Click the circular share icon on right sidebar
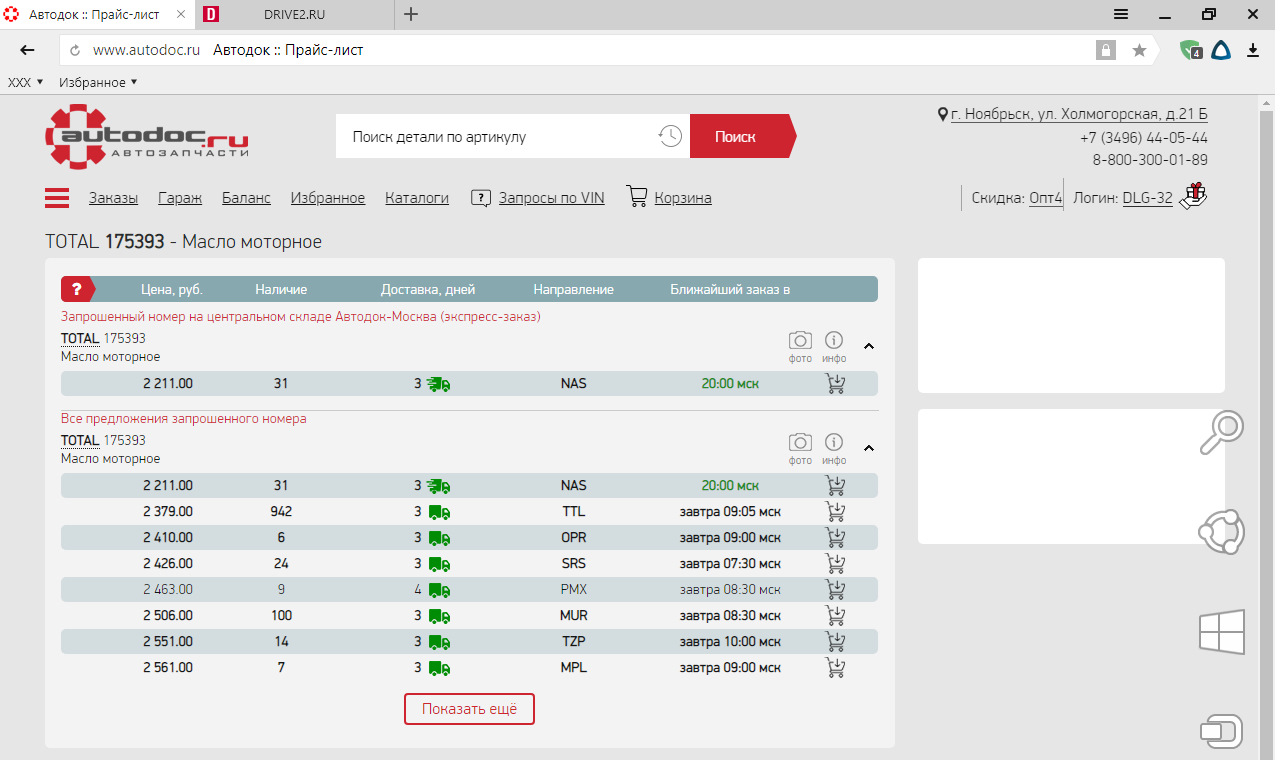1280x760 pixels. coord(1222,531)
